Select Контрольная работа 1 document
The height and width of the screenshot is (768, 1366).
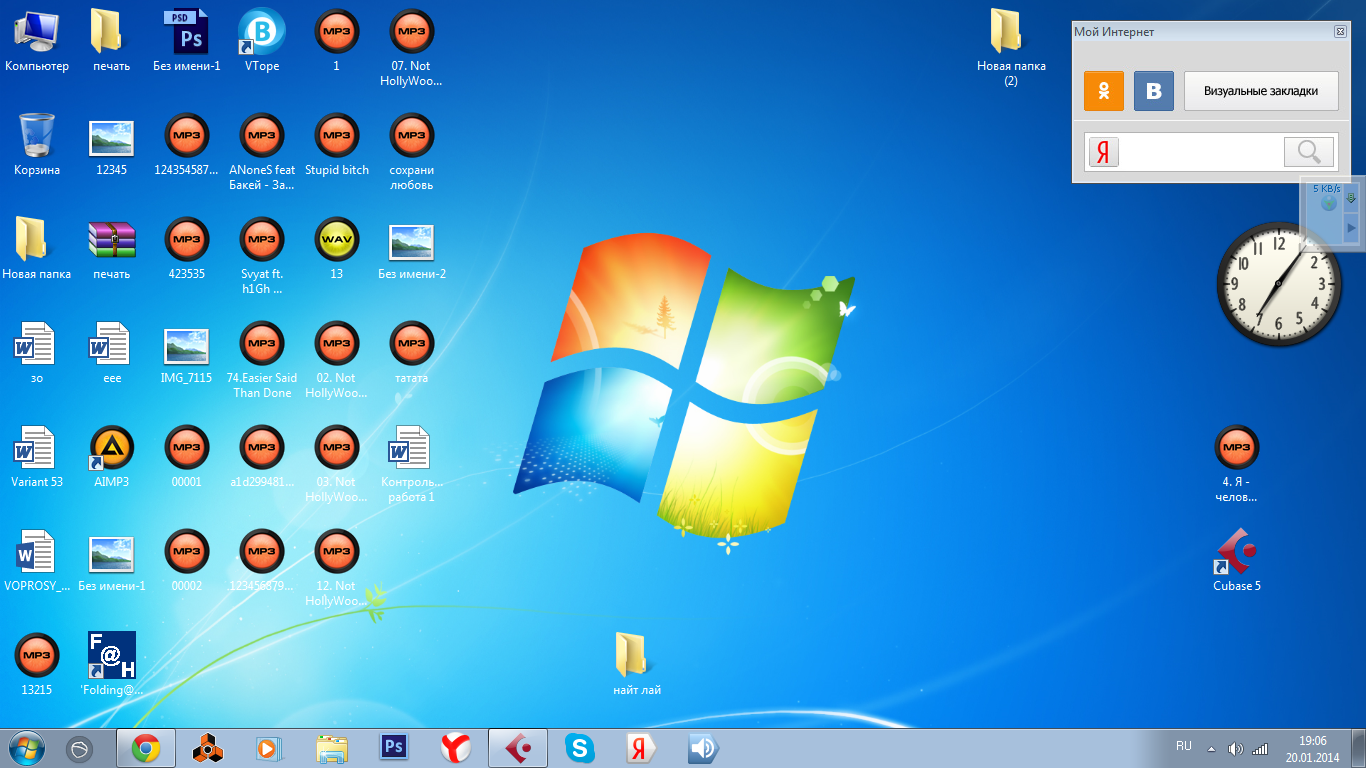(x=411, y=464)
